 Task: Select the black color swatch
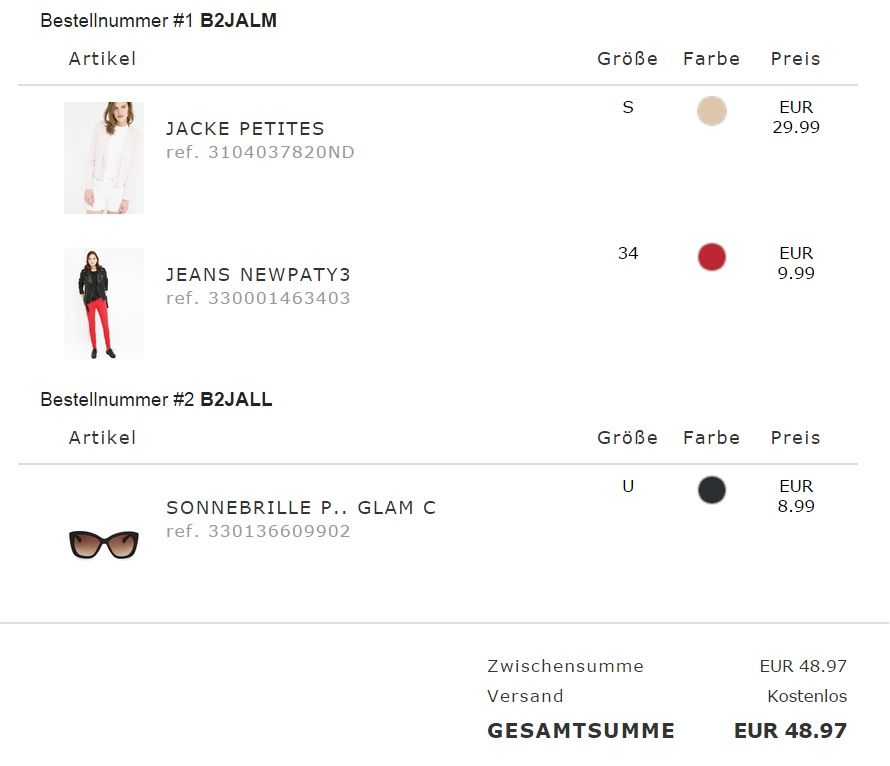pos(712,490)
